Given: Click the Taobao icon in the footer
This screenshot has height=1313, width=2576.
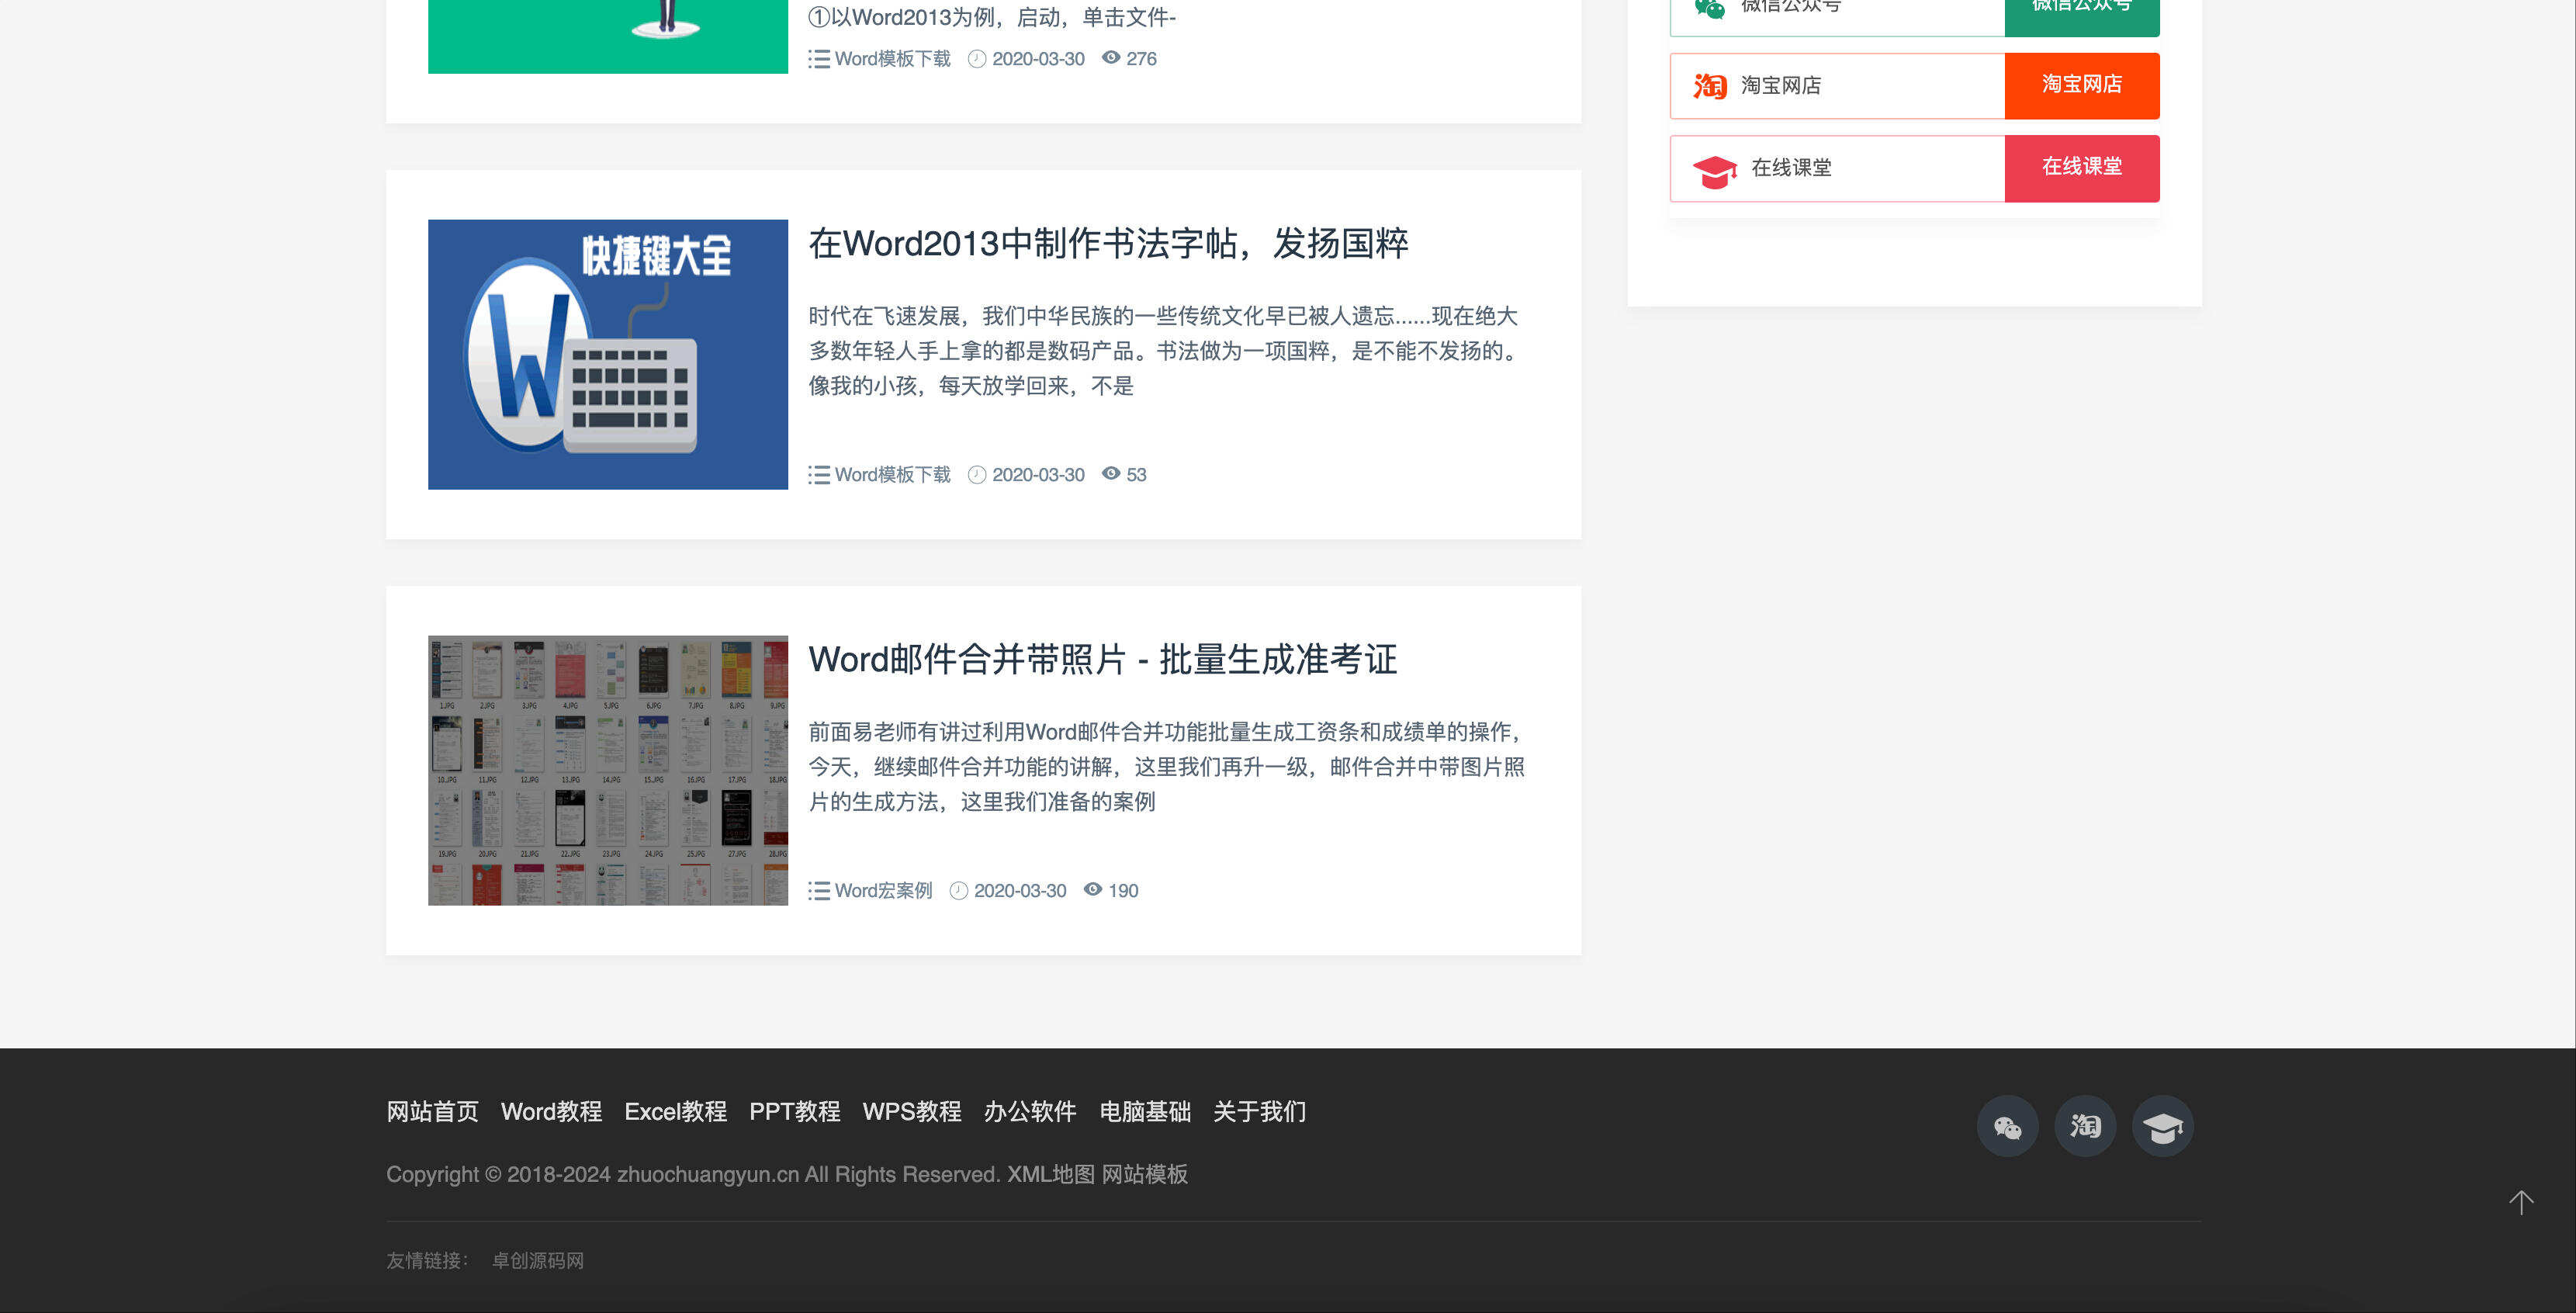Looking at the screenshot, I should click(x=2085, y=1127).
